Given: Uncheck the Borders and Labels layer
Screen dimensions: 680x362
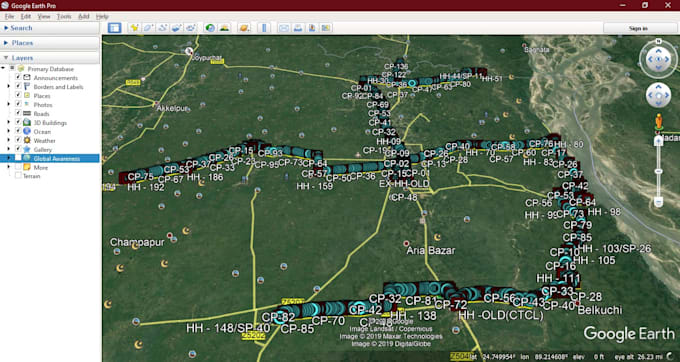Looking at the screenshot, I should click(x=18, y=87).
